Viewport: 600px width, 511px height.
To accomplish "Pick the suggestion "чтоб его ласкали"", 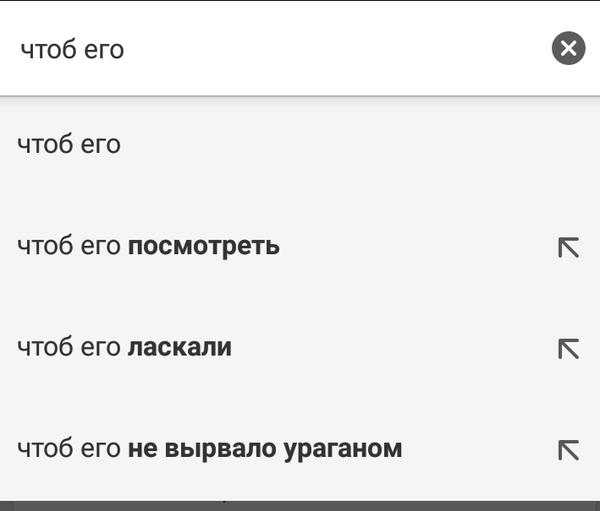I will (125, 348).
